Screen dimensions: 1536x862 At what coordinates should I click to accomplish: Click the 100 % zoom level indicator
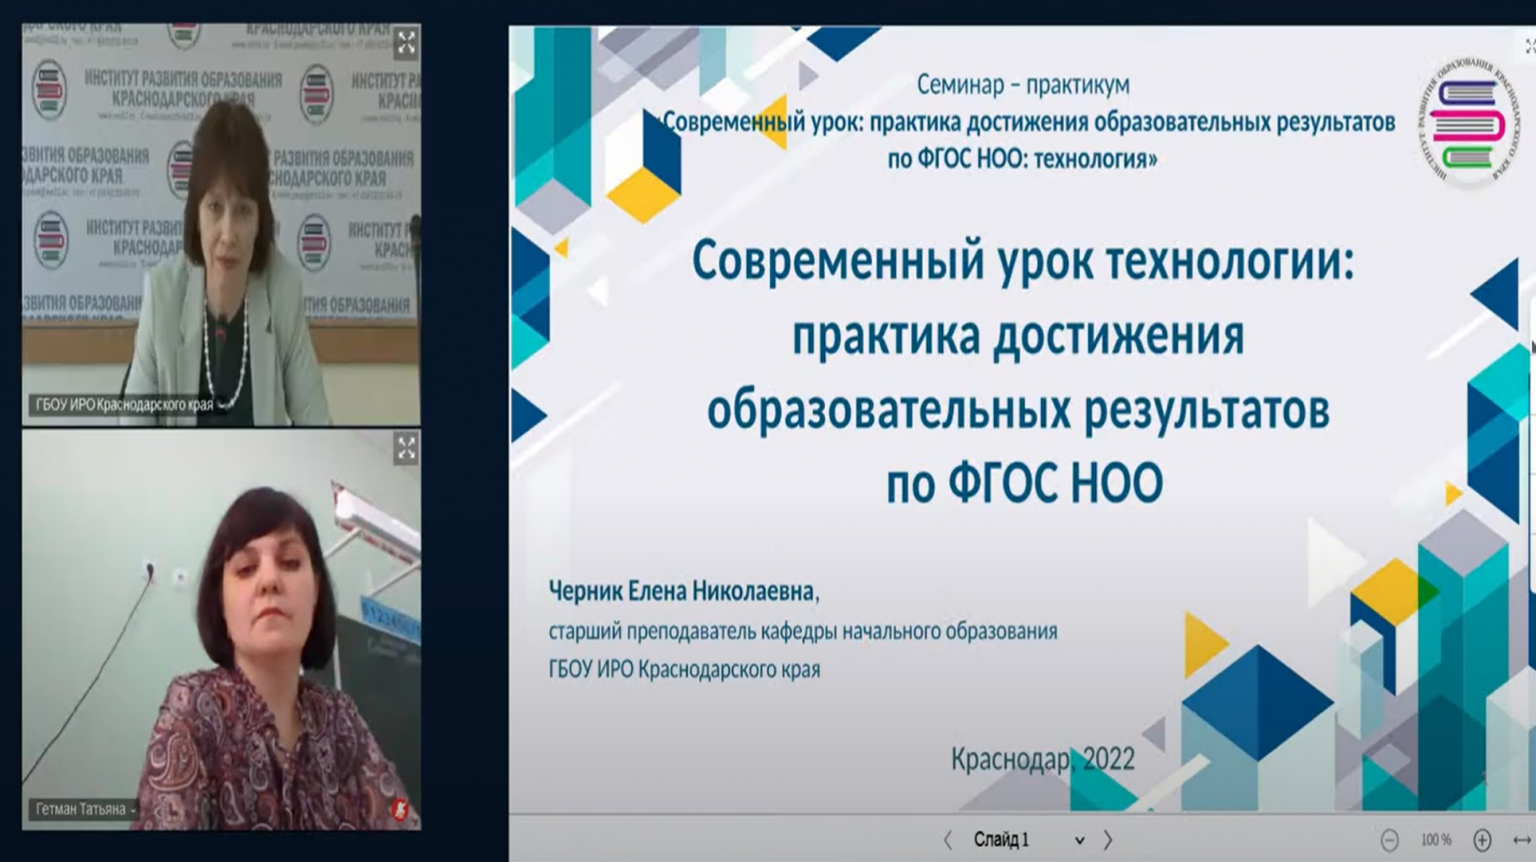click(1436, 841)
